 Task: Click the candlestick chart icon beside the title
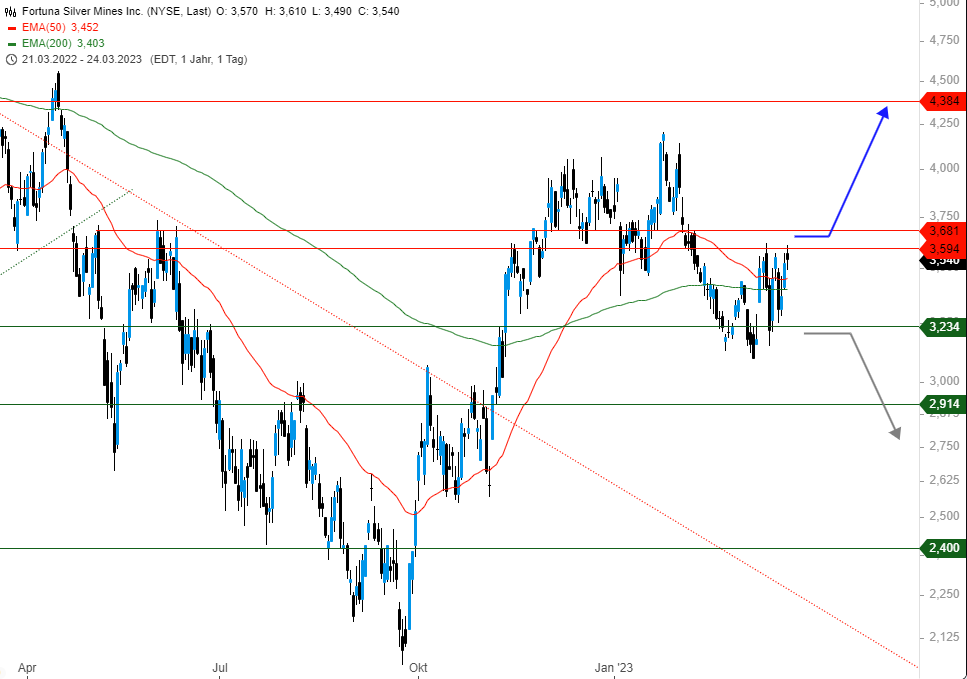tap(11, 11)
